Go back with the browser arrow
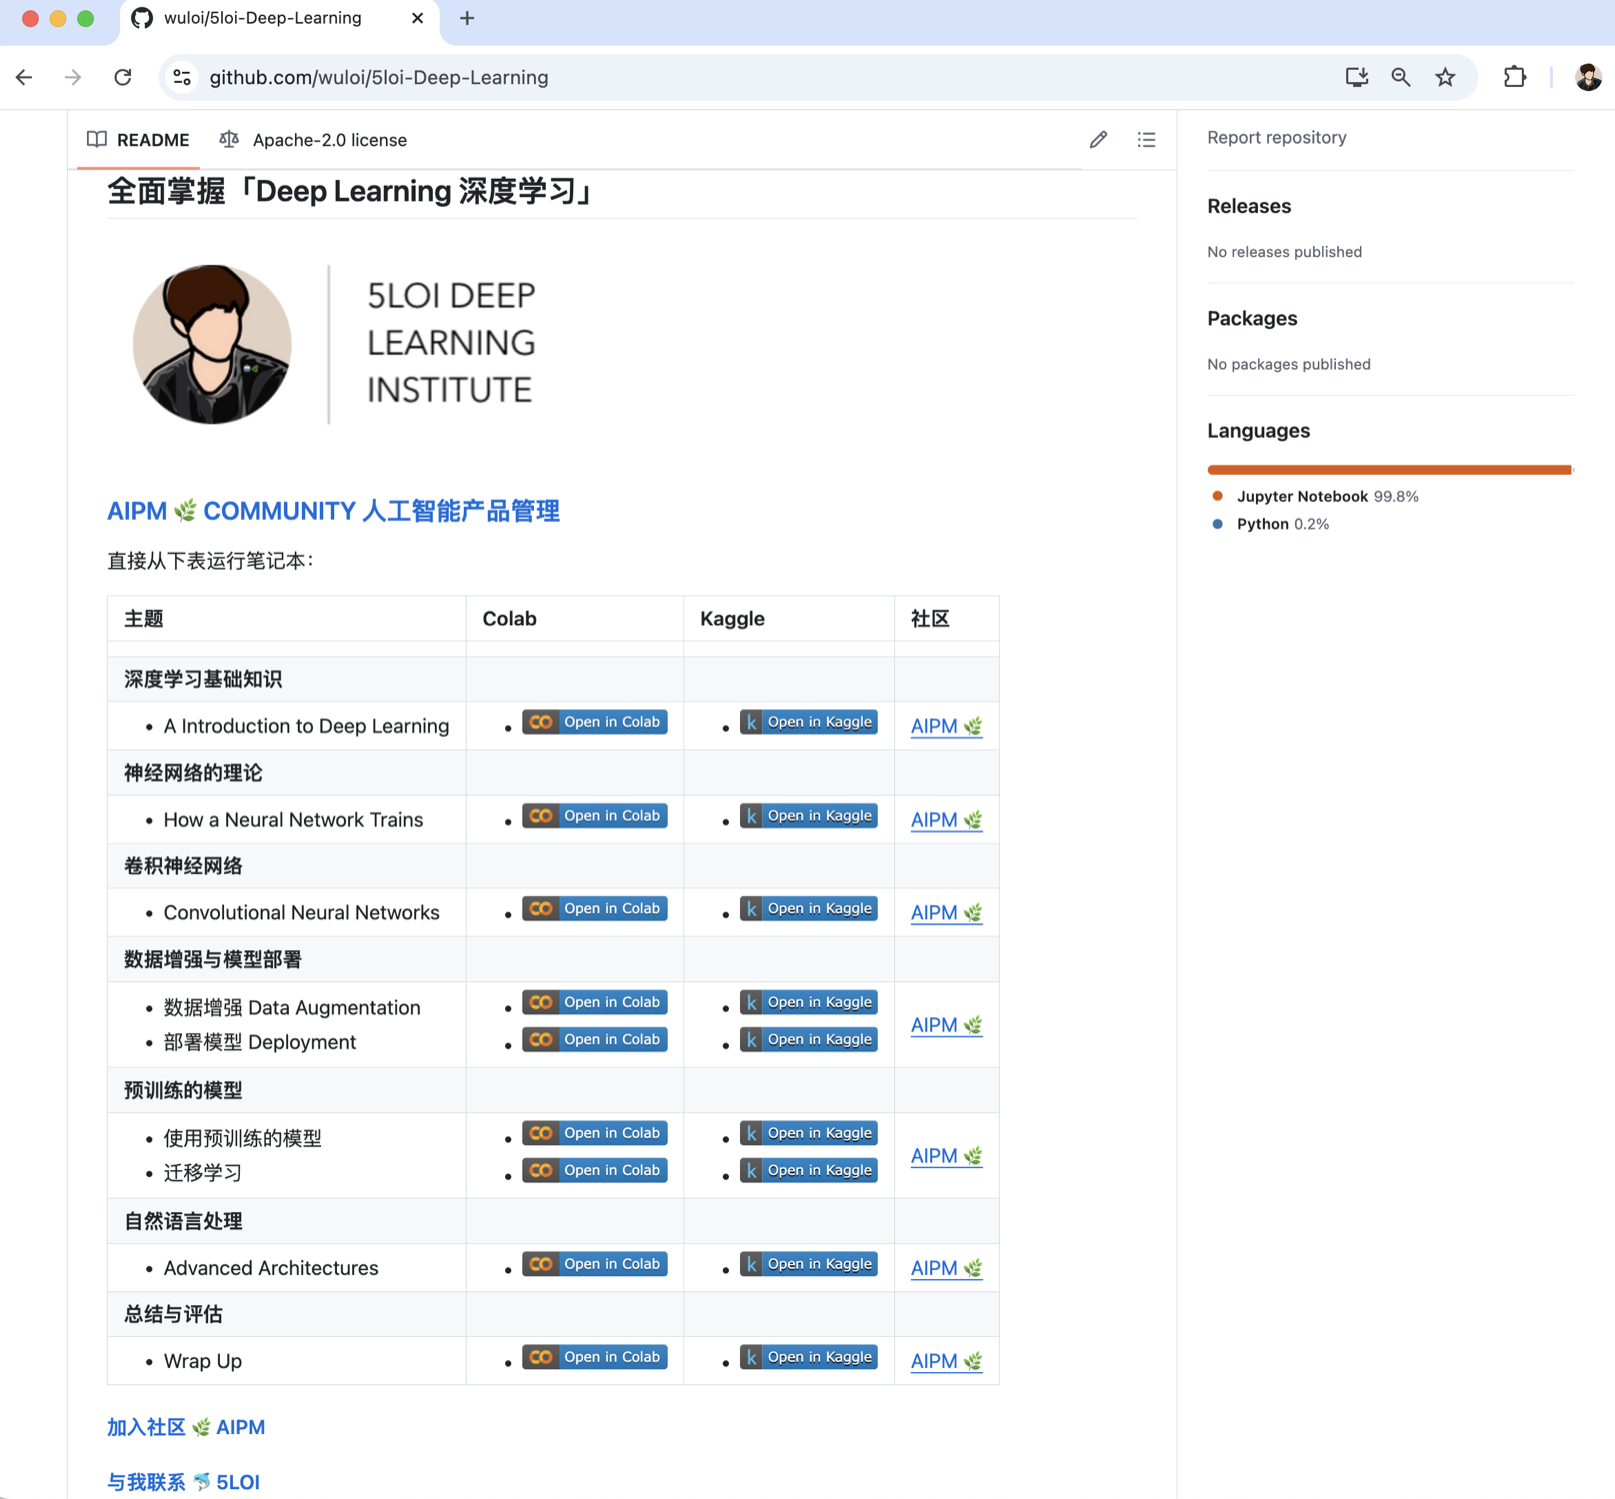The width and height of the screenshot is (1615, 1499). [x=25, y=77]
